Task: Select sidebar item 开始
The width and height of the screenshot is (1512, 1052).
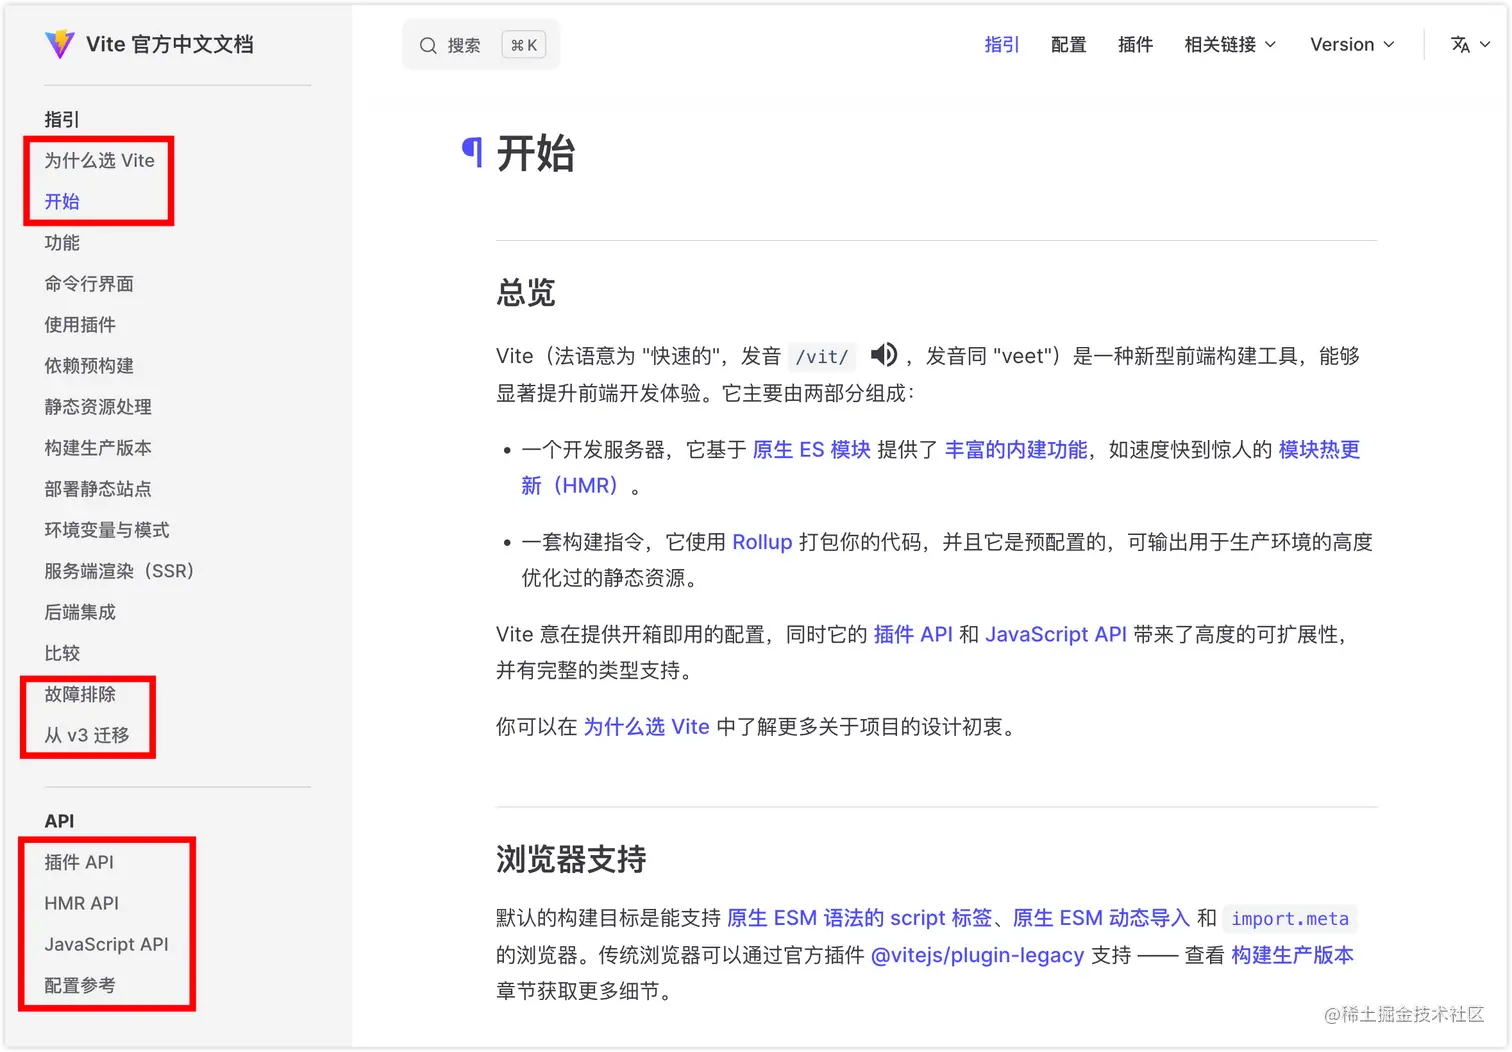Action: (62, 201)
